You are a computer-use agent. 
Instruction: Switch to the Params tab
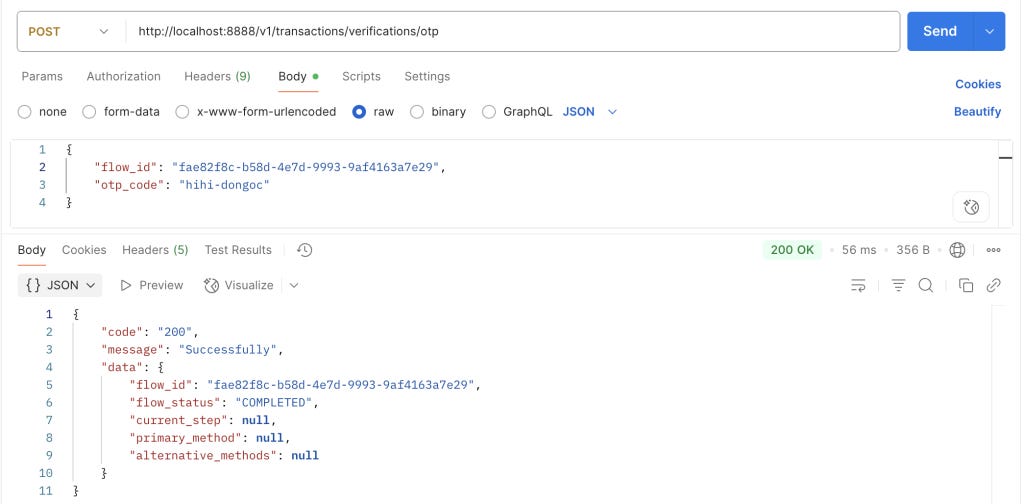pyautogui.click(x=42, y=76)
